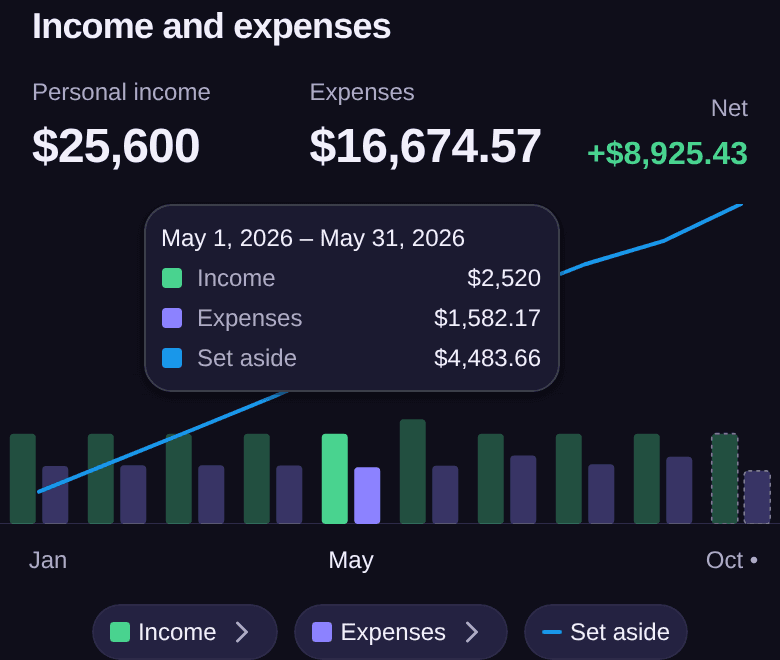
Task: Expand the Income chip chevron
Action: point(242,632)
